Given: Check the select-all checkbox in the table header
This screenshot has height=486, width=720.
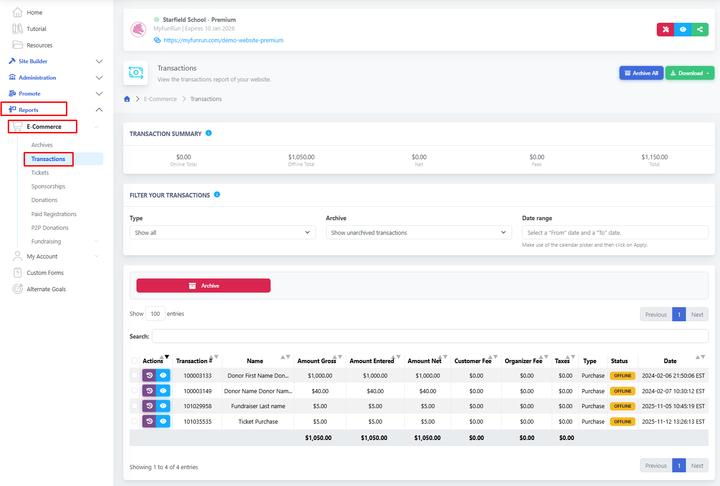Looking at the screenshot, I should (x=135, y=360).
